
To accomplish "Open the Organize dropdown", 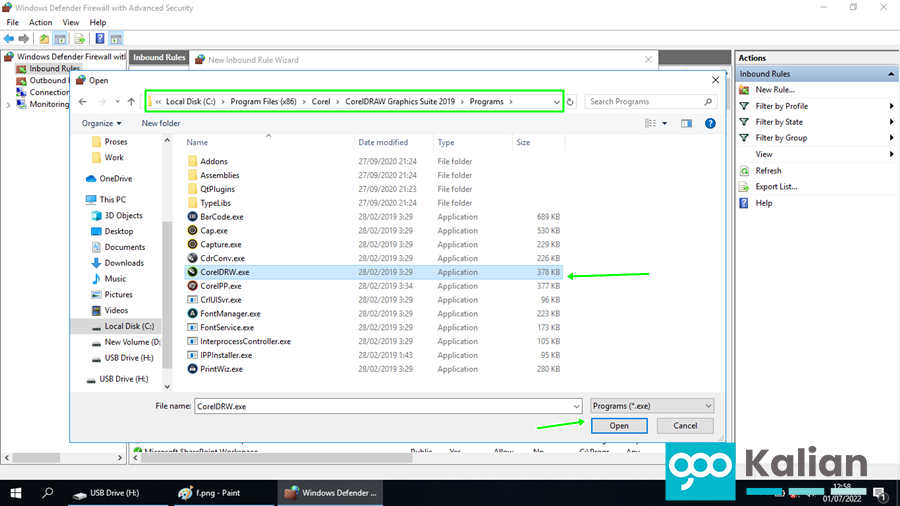I will click(102, 123).
